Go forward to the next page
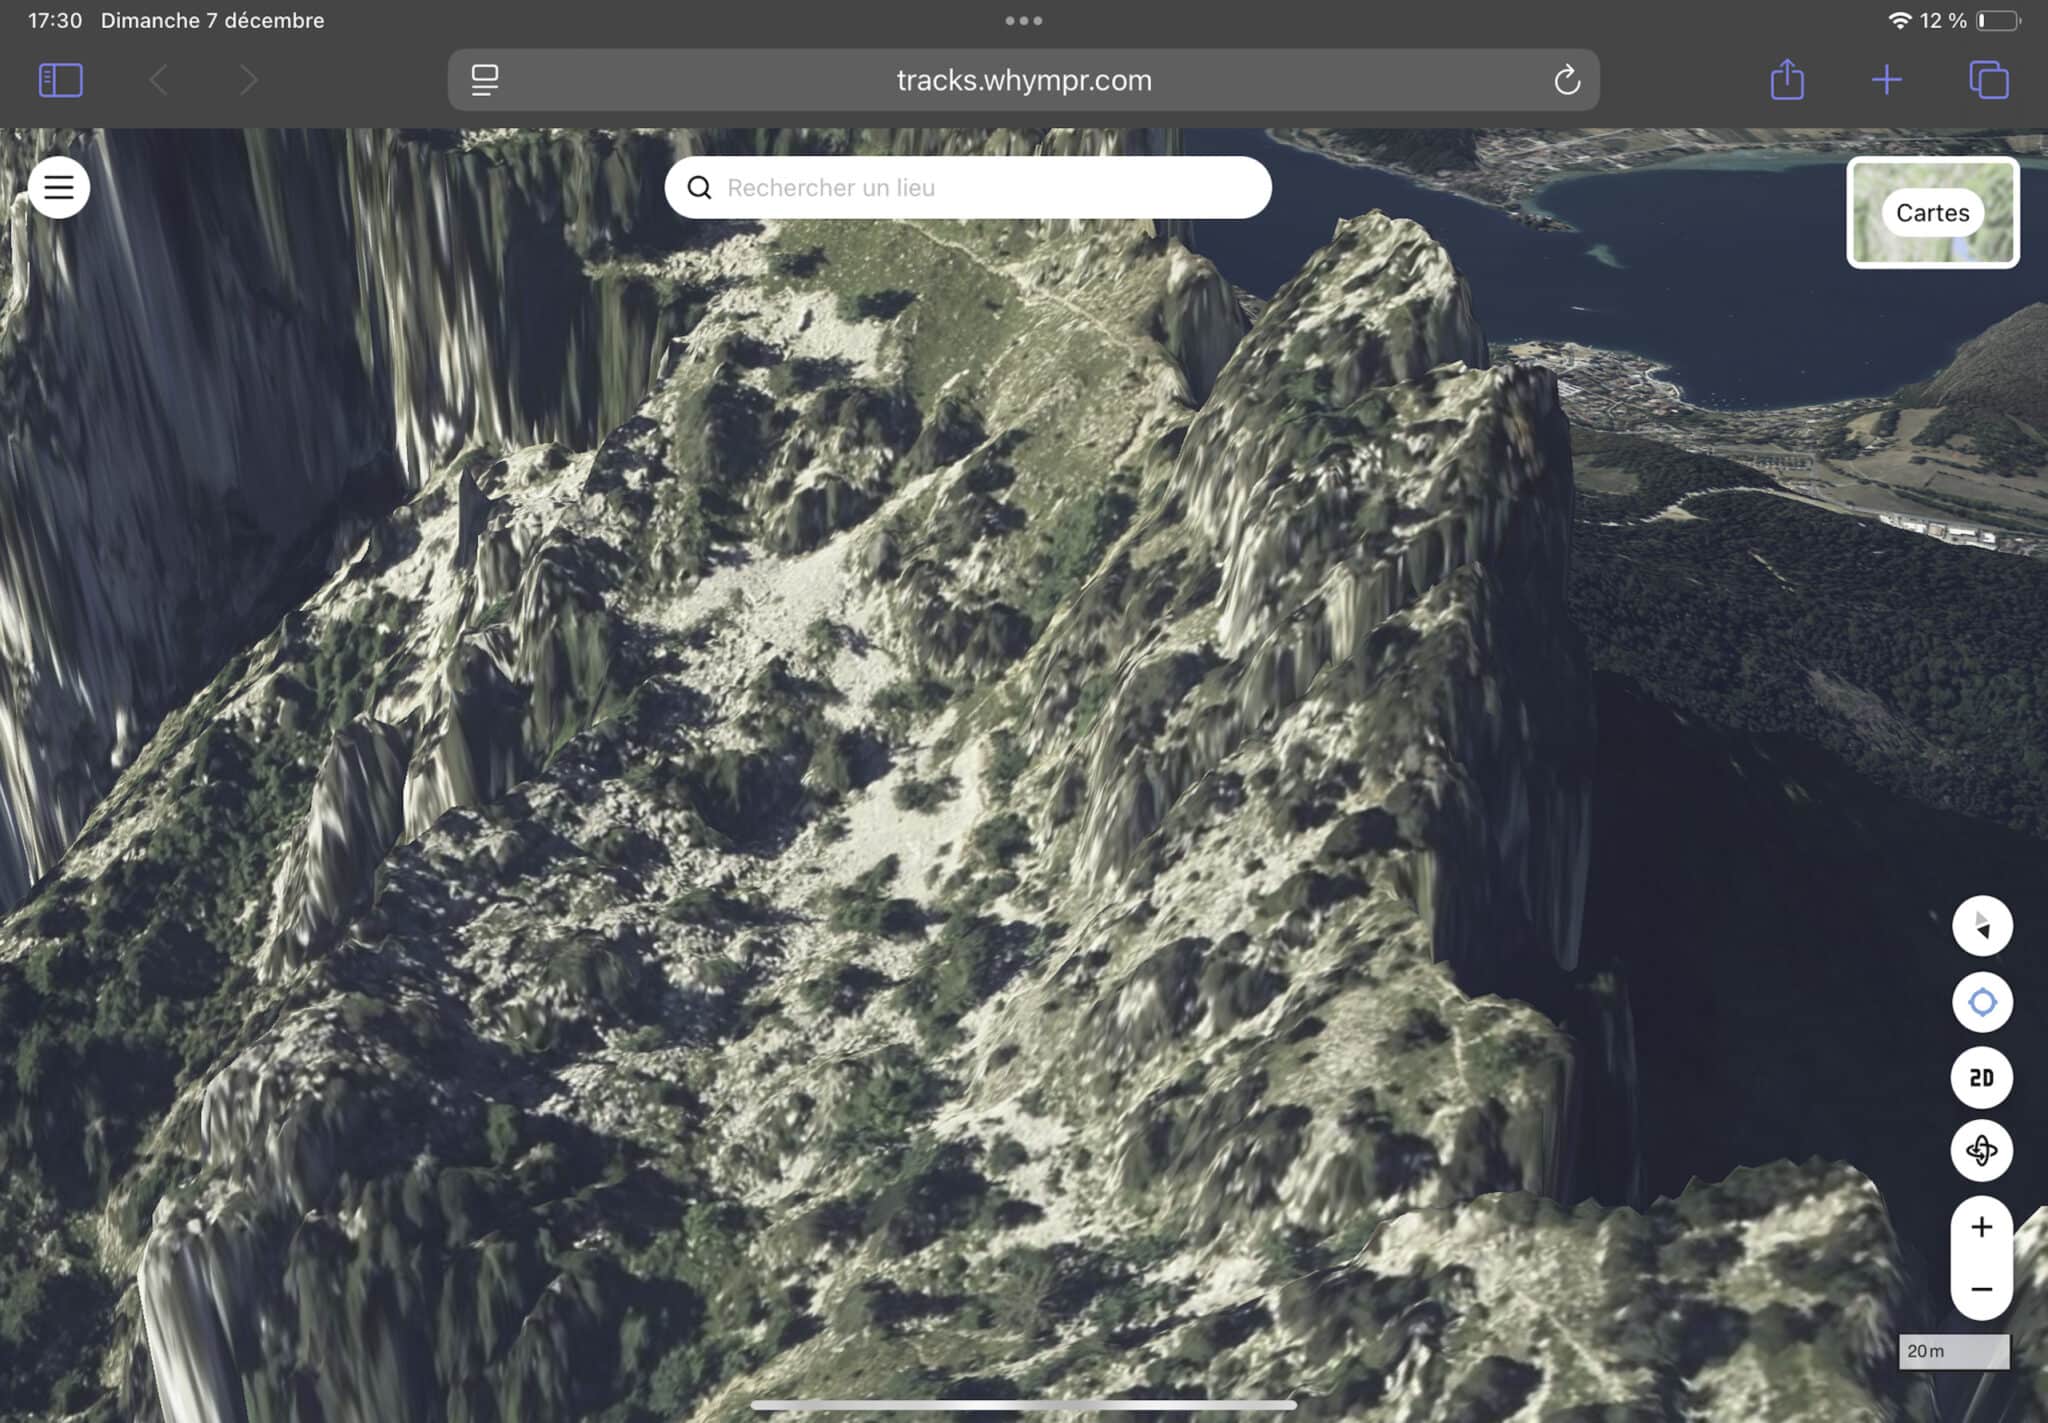Viewport: 2048px width, 1423px height. [248, 80]
